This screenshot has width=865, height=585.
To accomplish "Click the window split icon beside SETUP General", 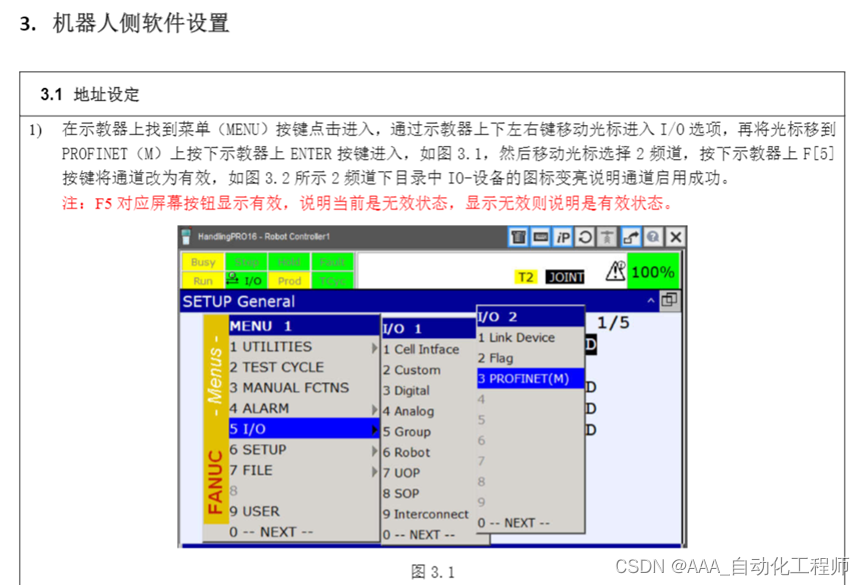I will pyautogui.click(x=670, y=300).
